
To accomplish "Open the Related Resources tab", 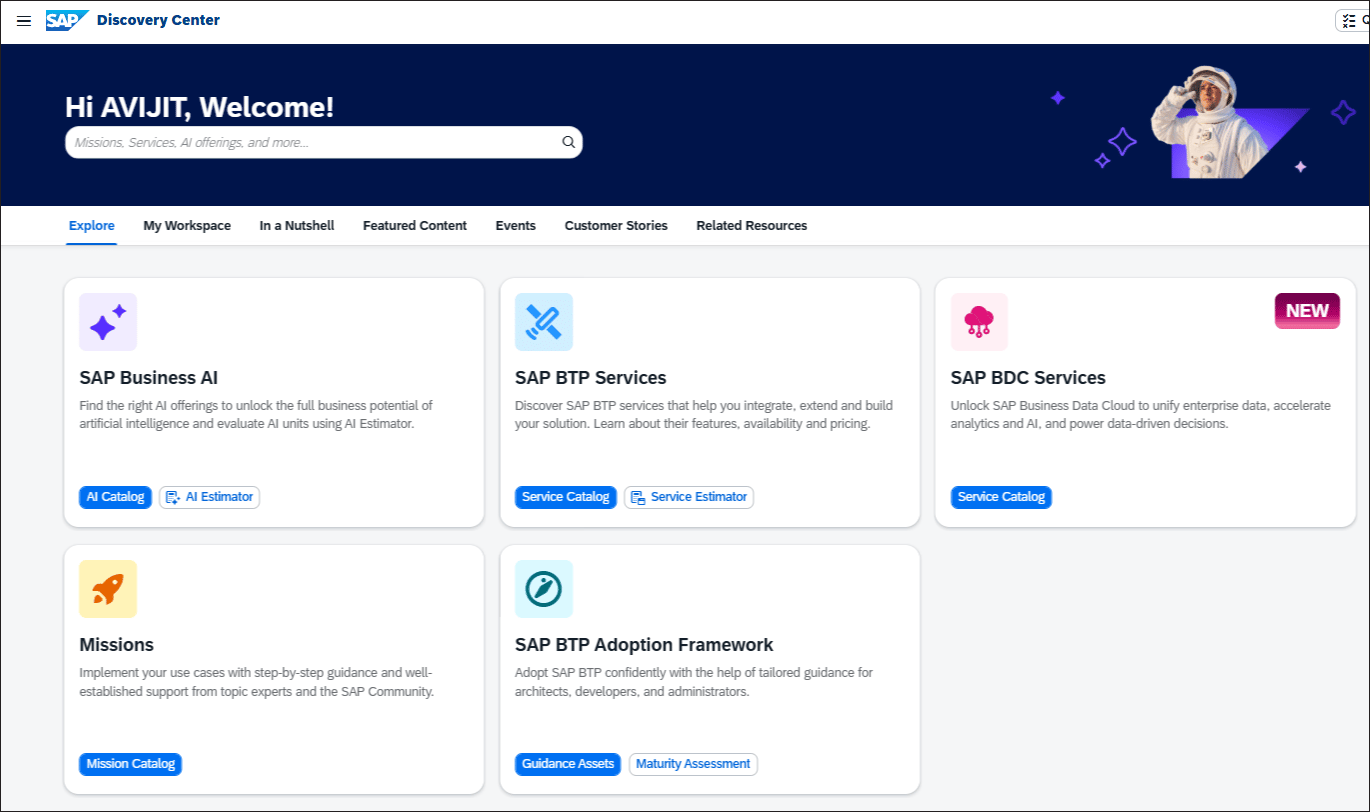I will click(752, 226).
